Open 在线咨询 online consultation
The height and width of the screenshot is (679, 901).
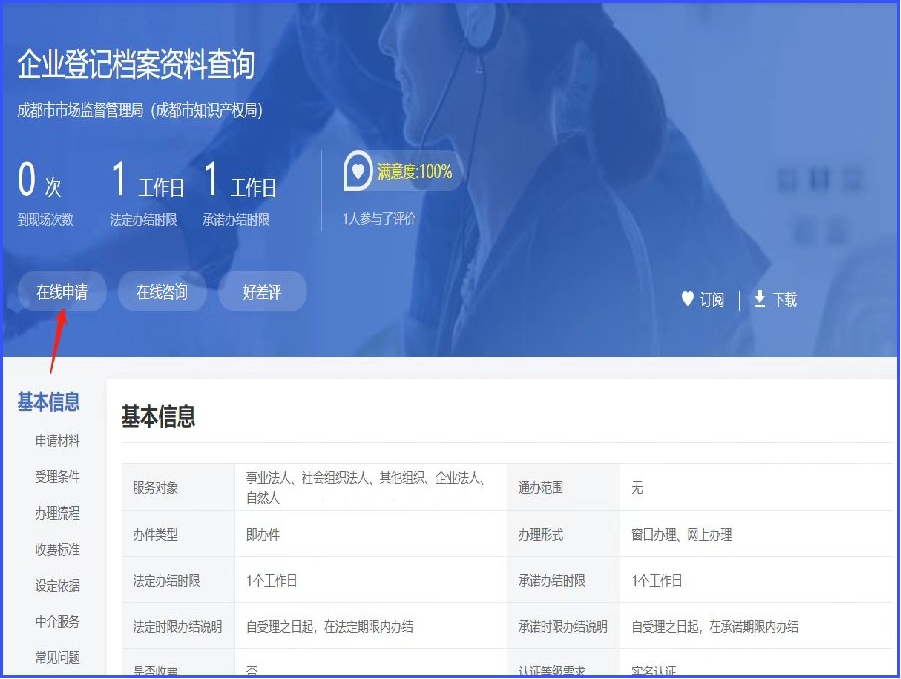click(x=162, y=292)
